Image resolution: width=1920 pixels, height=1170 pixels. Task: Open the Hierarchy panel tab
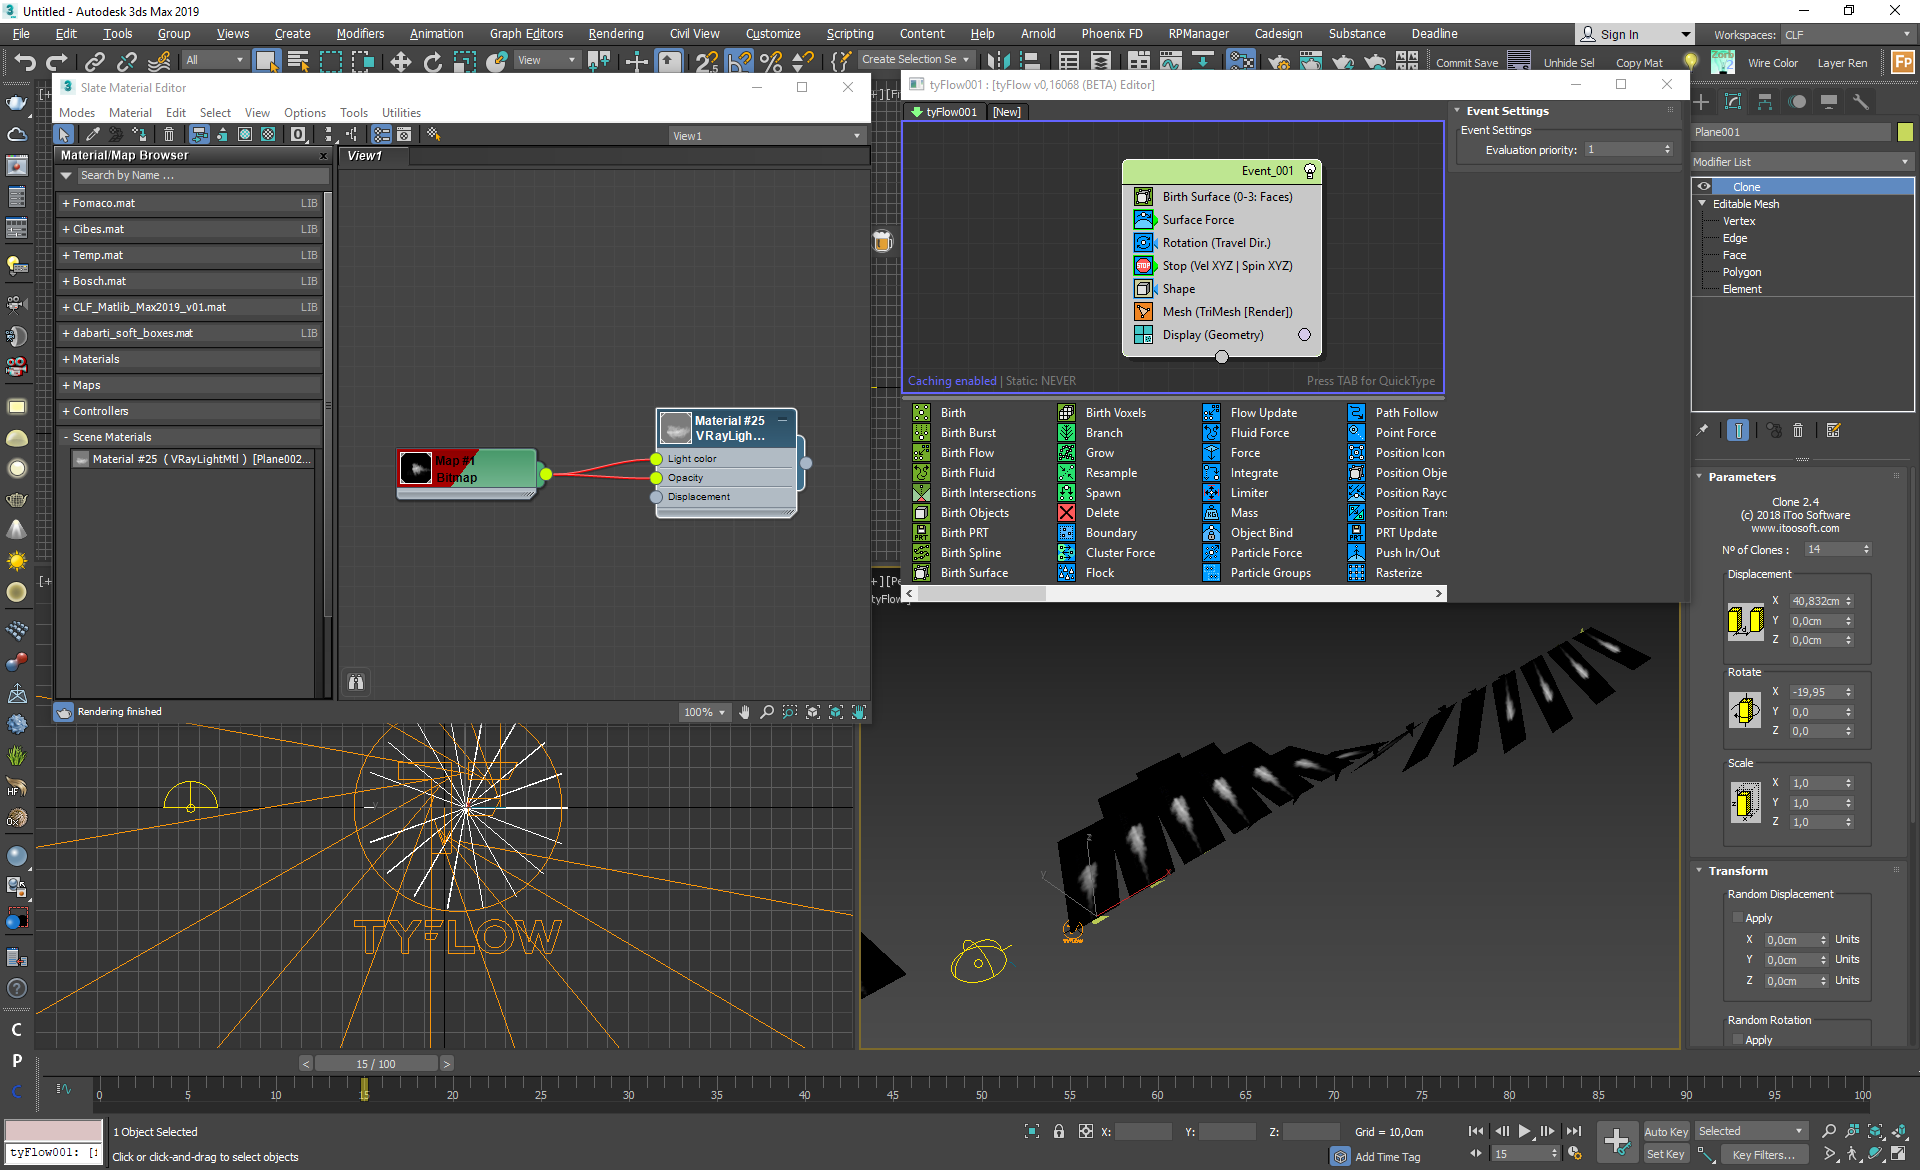[1765, 102]
